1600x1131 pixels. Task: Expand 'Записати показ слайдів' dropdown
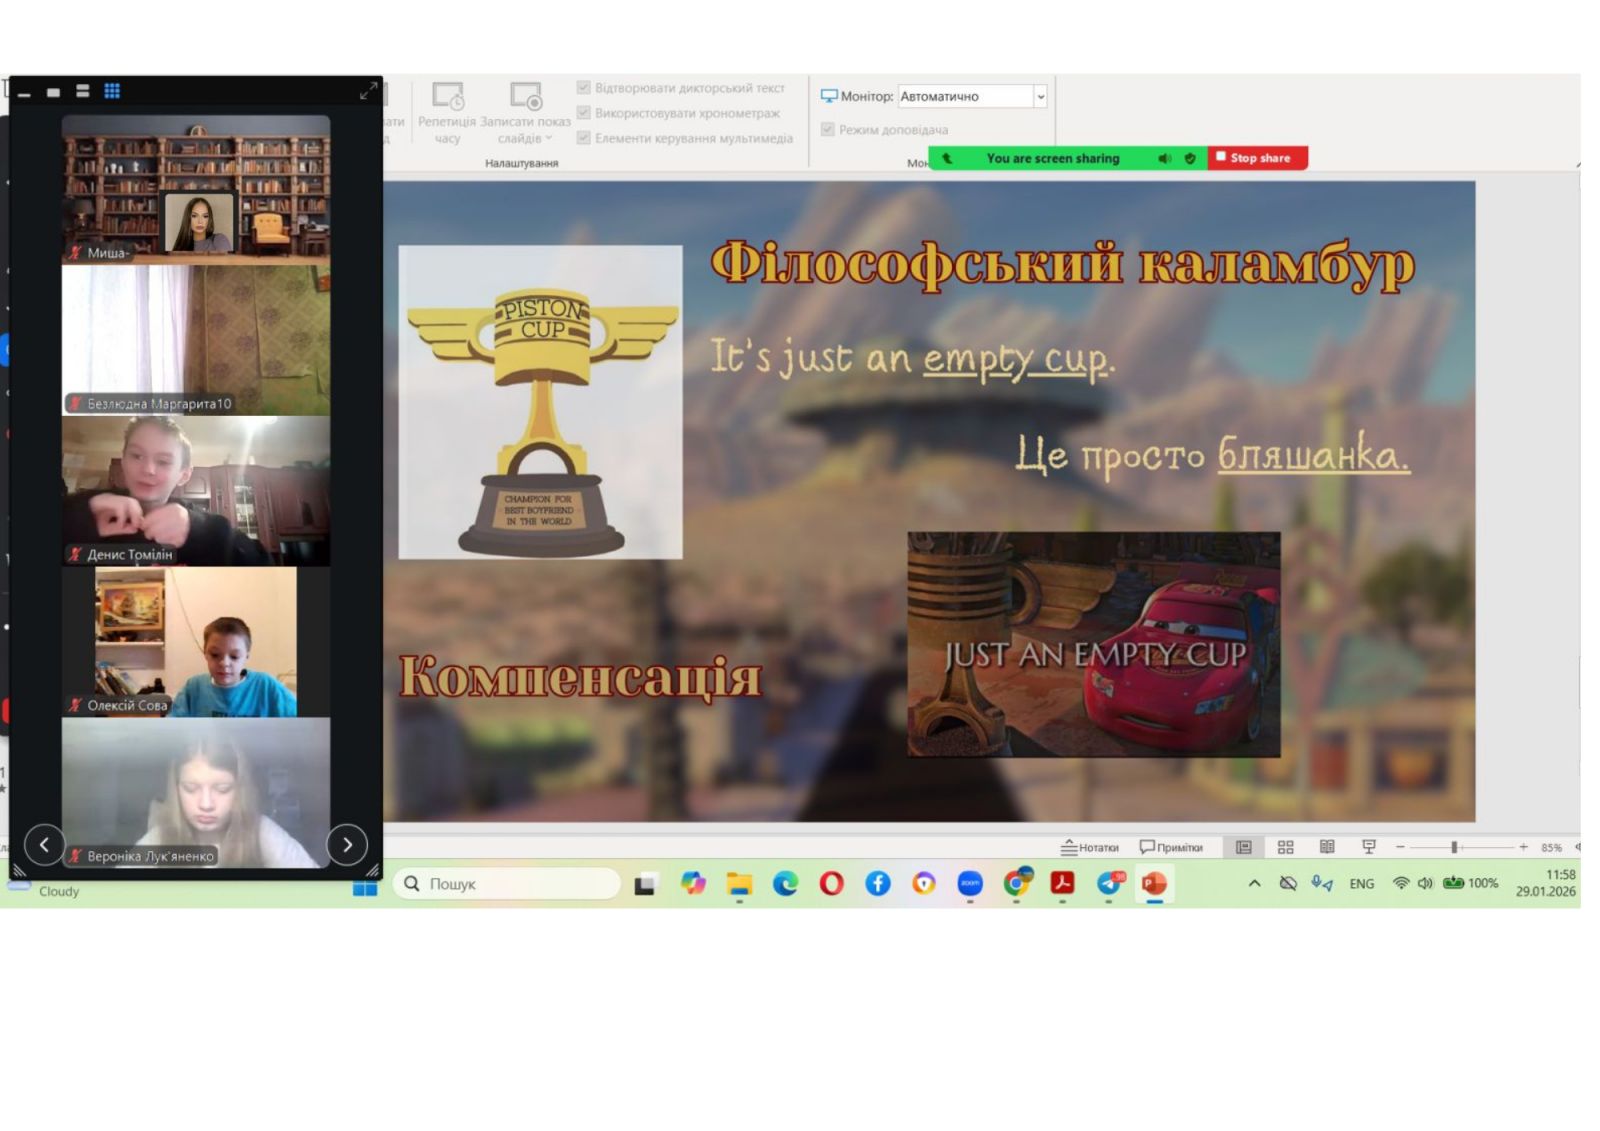[x=548, y=138]
